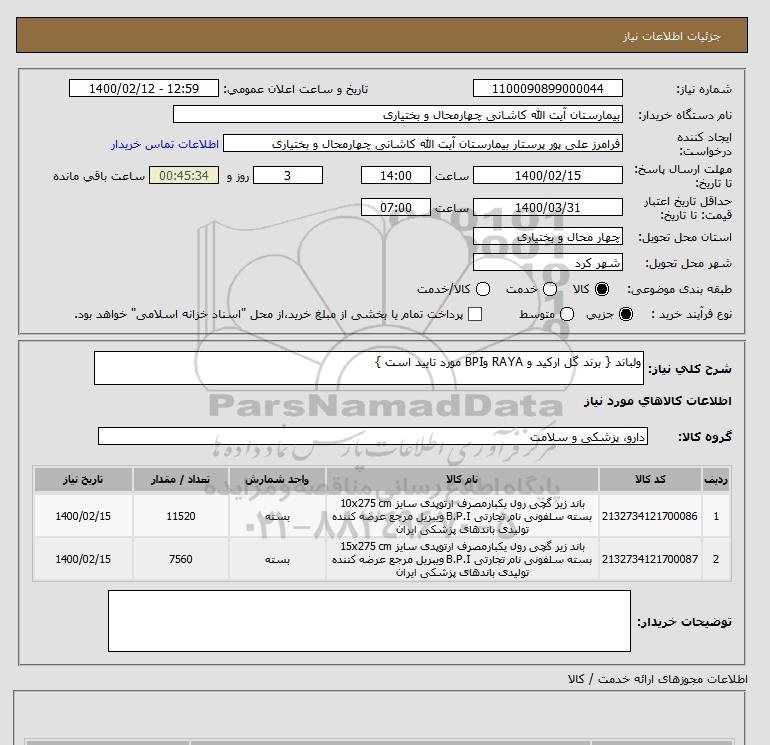The width and height of the screenshot is (770, 745).
Task: Click response deadline time 14:00 field
Action: click(396, 175)
